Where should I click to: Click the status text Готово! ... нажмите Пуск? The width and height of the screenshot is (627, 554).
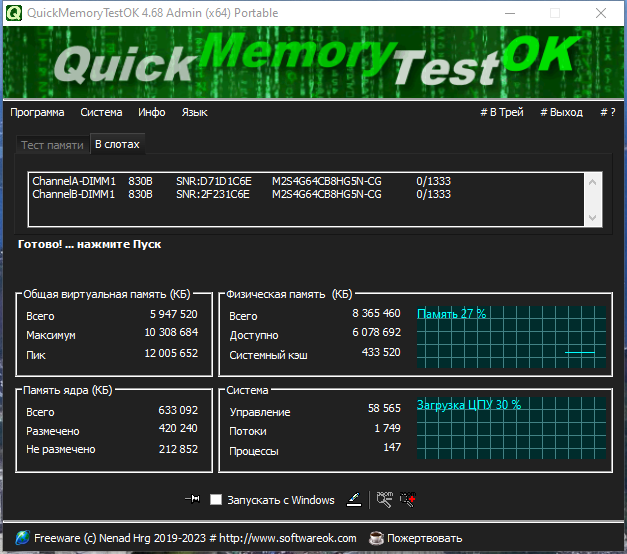pos(90,244)
